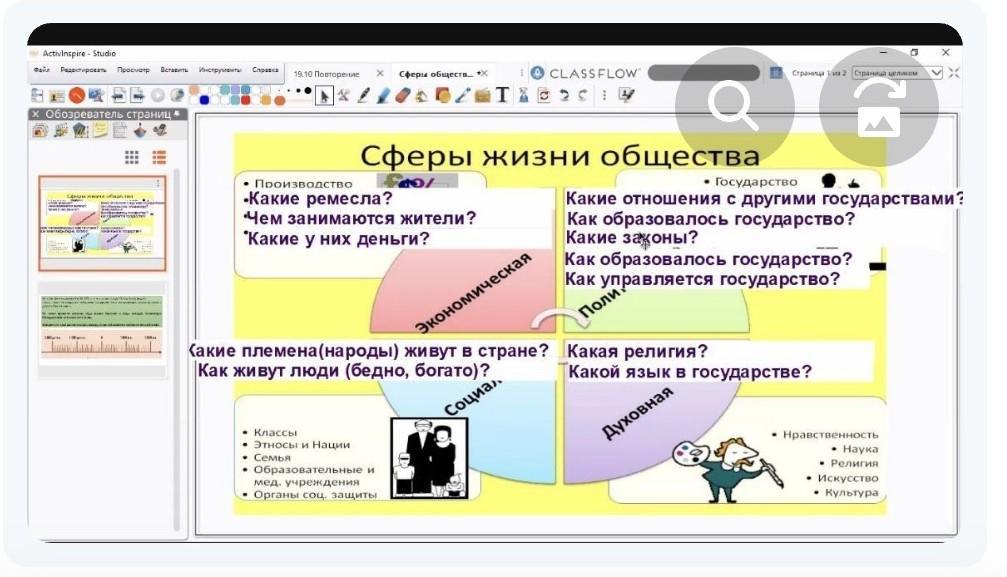Open the Property Browser icon
The image size is (1007, 577).
point(119,130)
